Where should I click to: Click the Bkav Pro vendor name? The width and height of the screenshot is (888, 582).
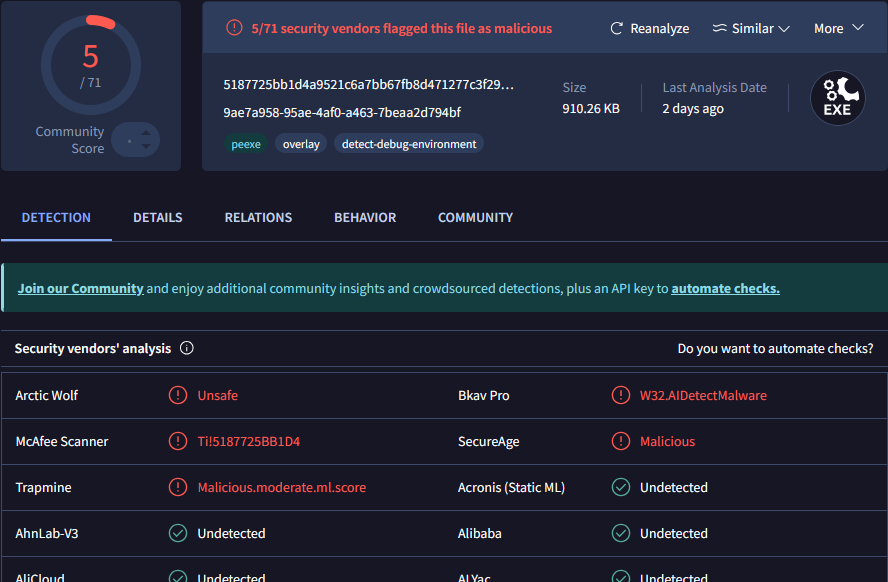pyautogui.click(x=484, y=395)
